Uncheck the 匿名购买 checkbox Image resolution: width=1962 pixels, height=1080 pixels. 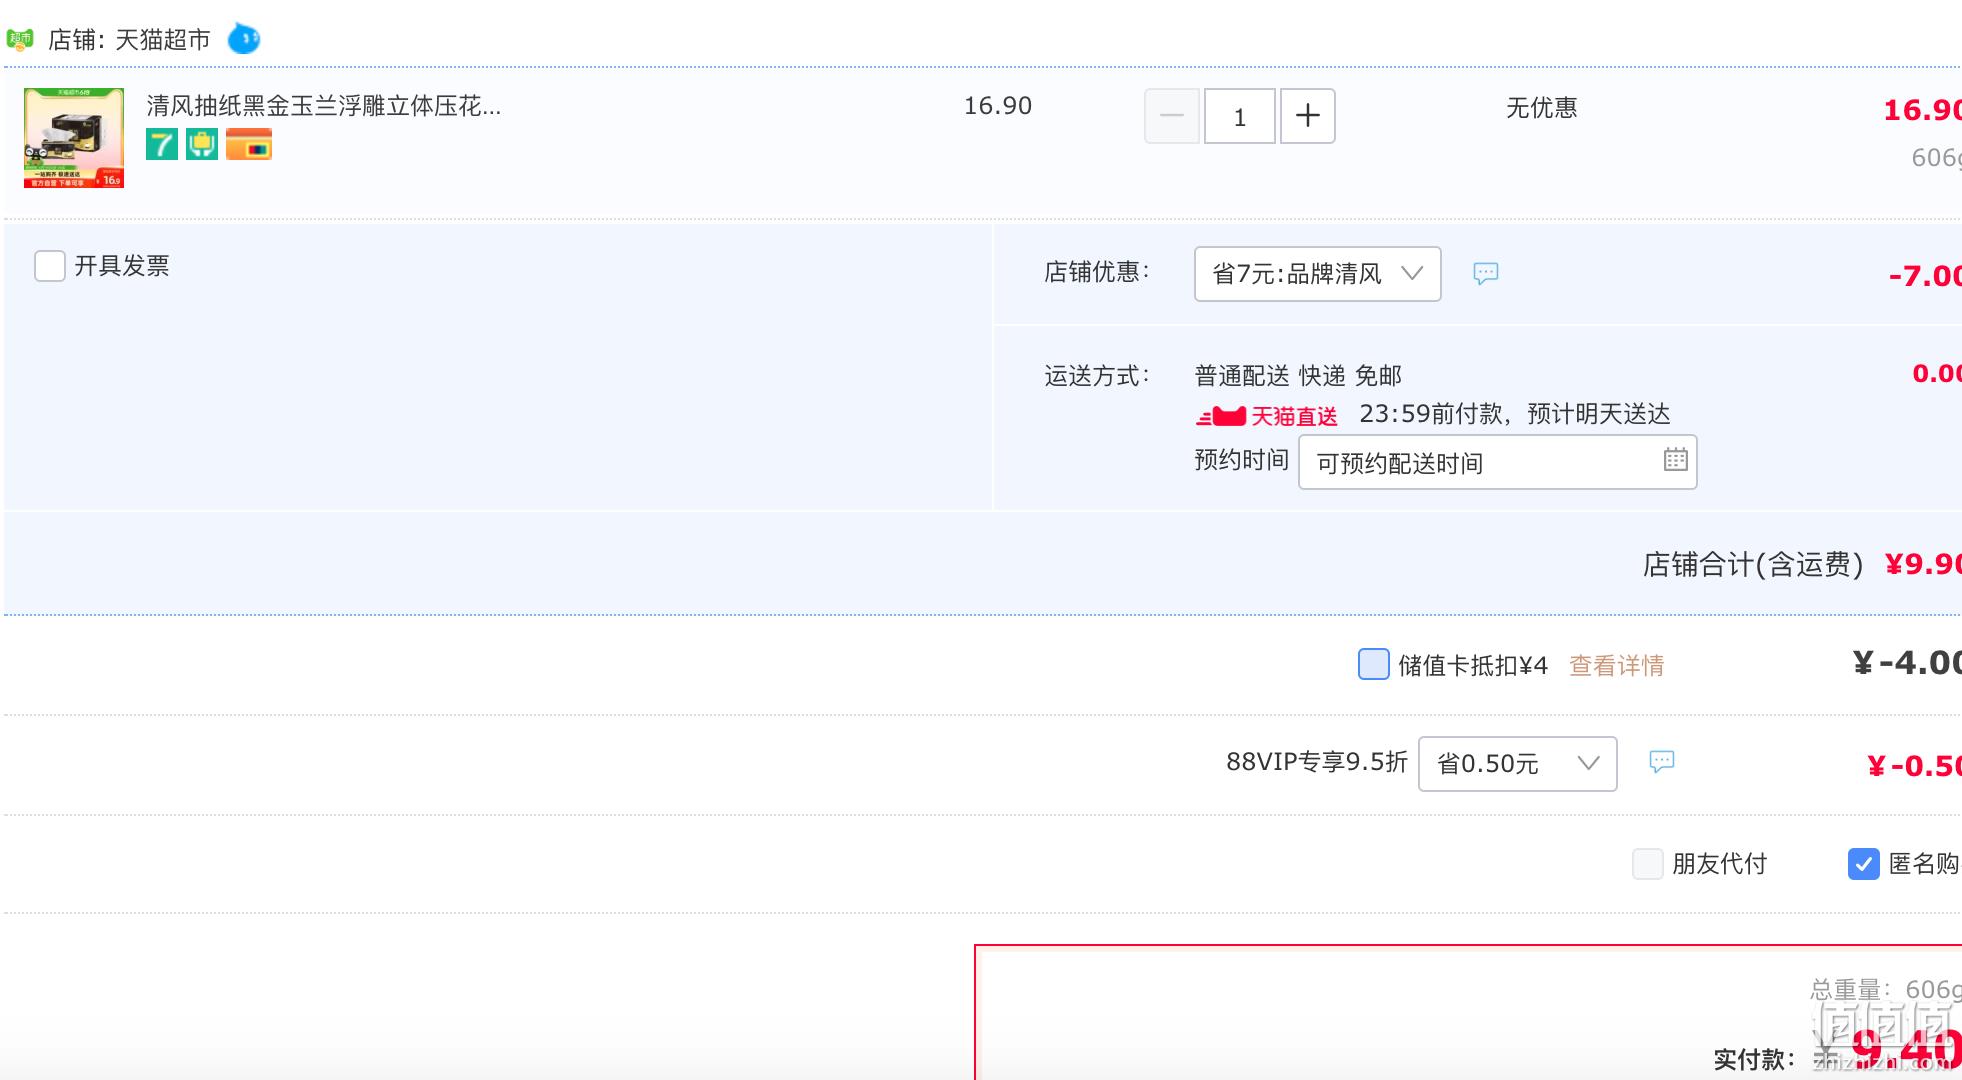coord(1864,864)
